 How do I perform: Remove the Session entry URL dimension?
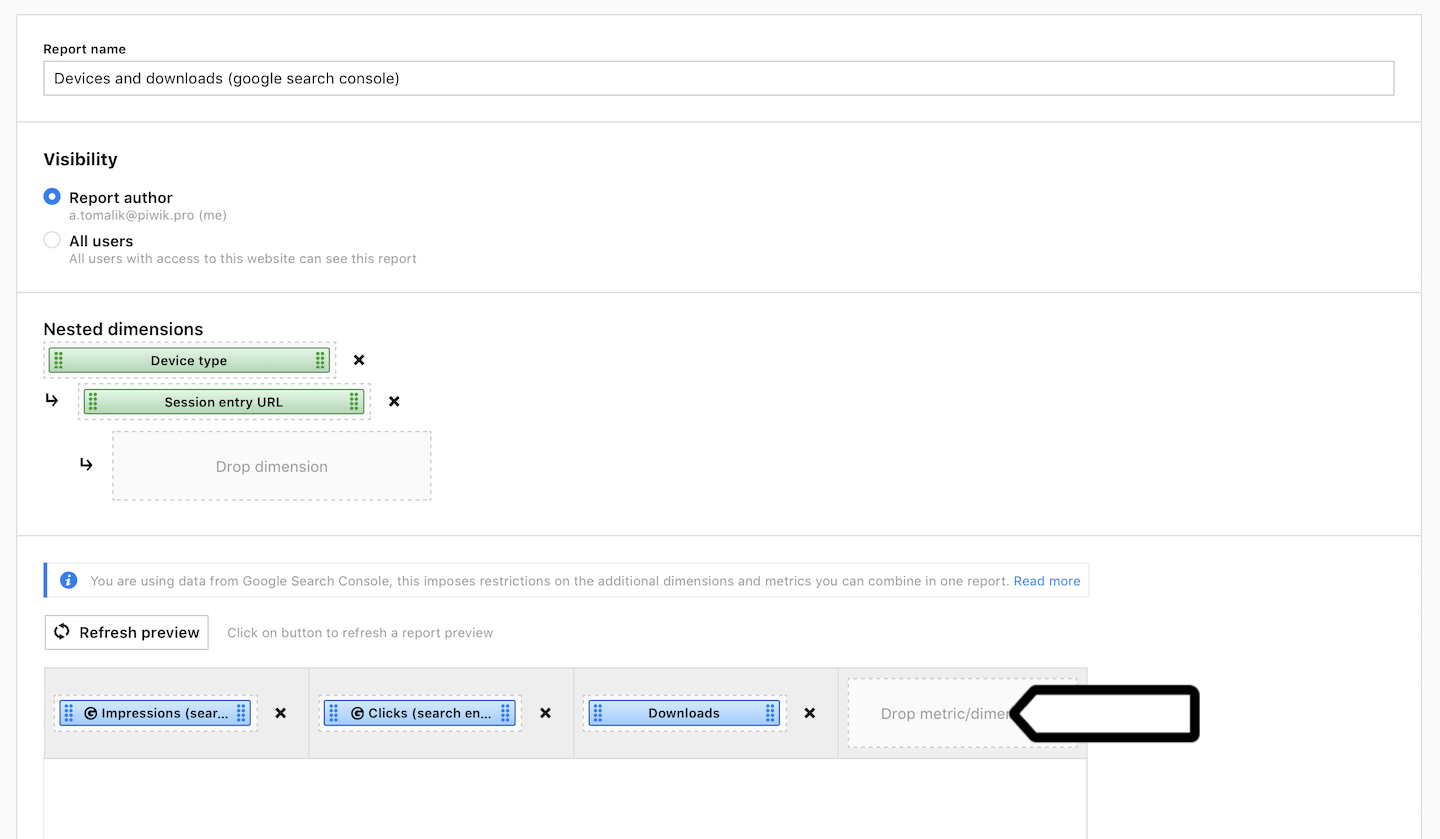coord(394,401)
